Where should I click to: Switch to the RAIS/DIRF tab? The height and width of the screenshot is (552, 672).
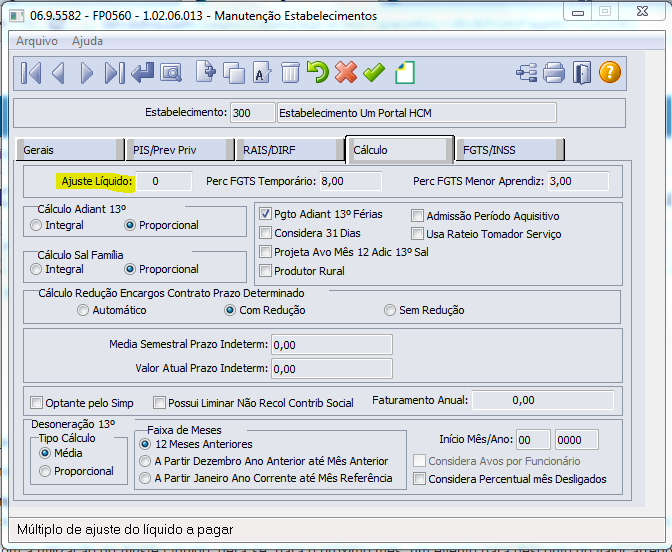point(290,150)
